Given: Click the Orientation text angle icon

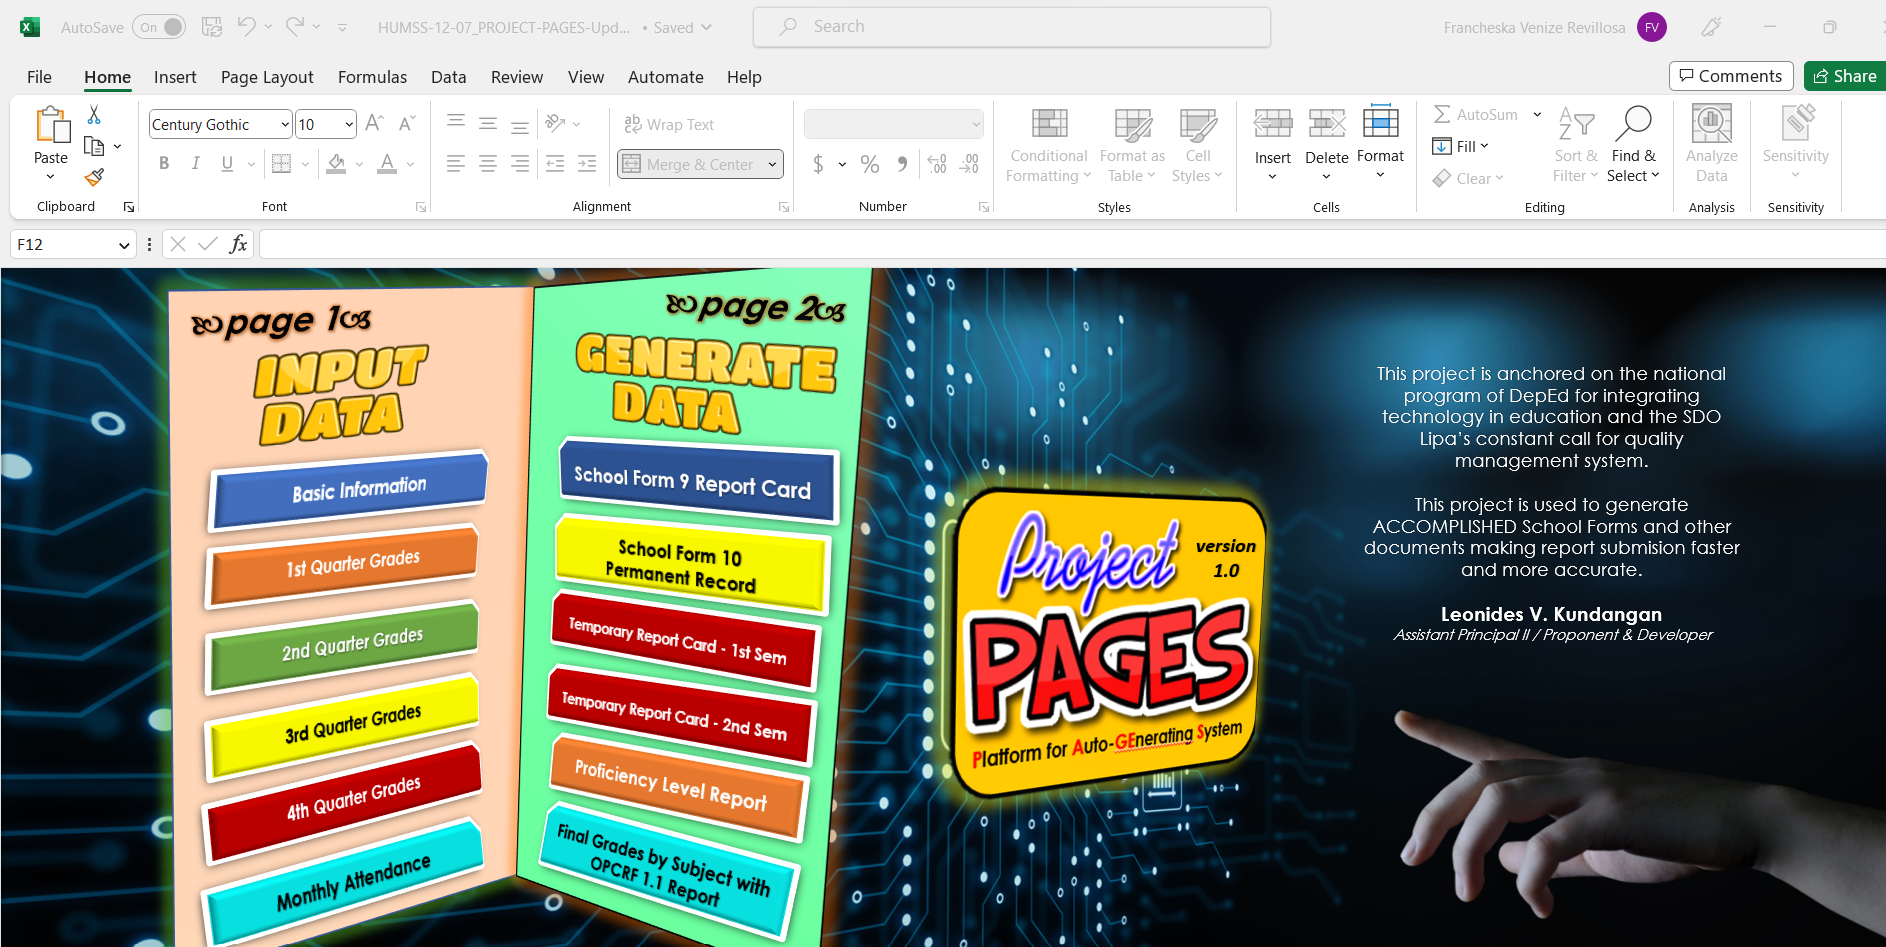Looking at the screenshot, I should pyautogui.click(x=556, y=123).
